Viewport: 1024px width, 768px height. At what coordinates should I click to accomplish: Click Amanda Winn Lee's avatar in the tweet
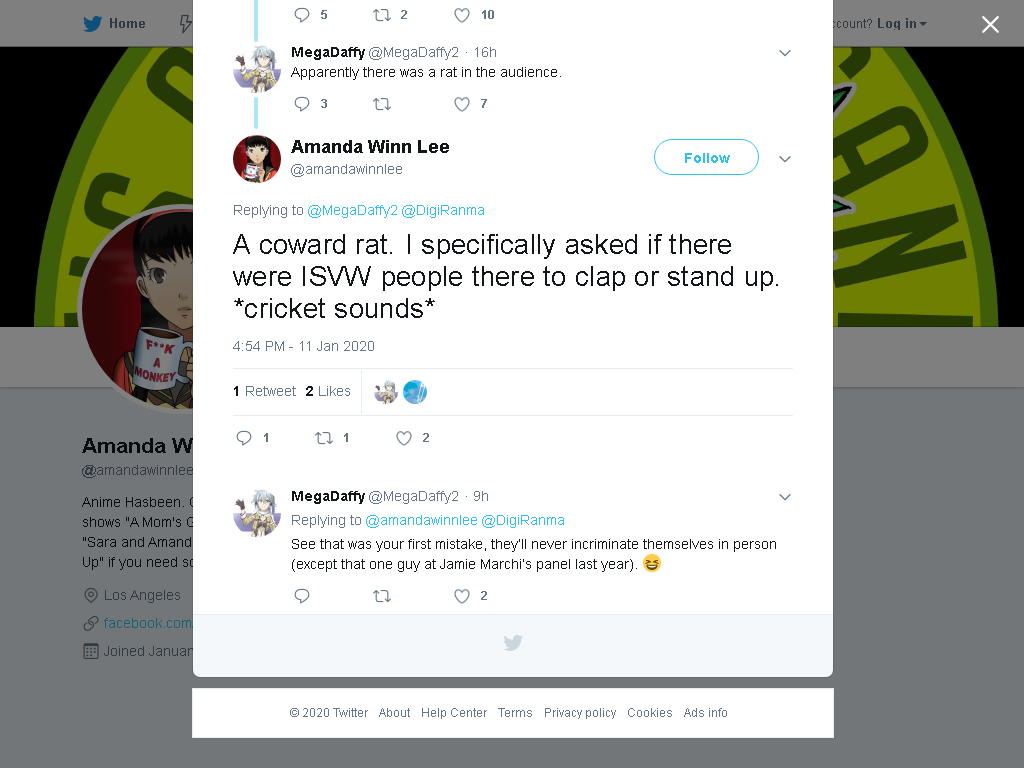click(x=257, y=159)
